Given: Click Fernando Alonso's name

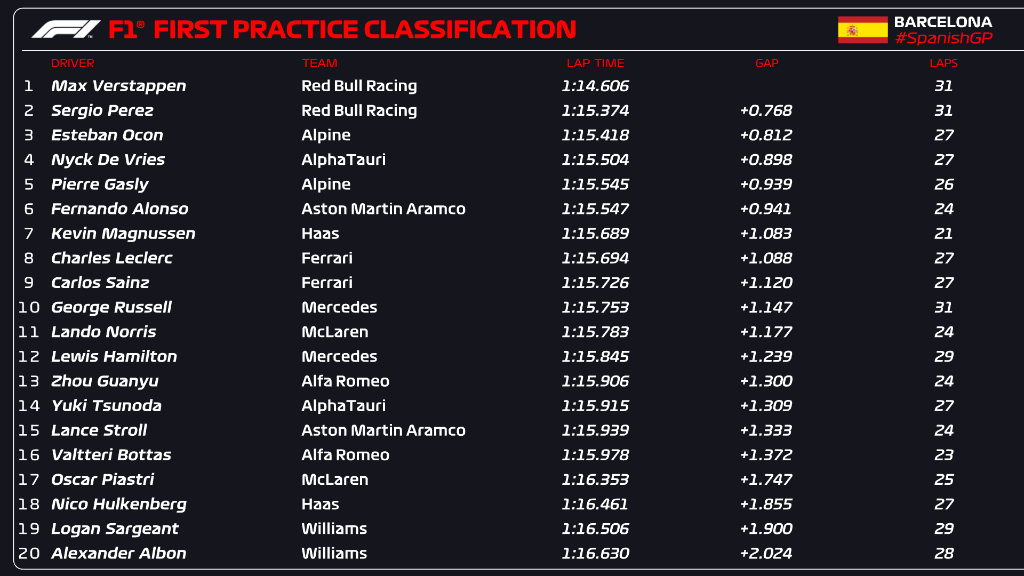Looking at the screenshot, I should 119,209.
